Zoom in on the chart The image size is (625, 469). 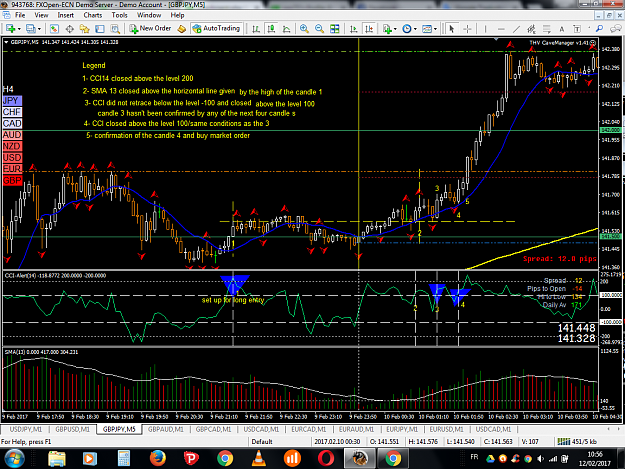(304, 29)
